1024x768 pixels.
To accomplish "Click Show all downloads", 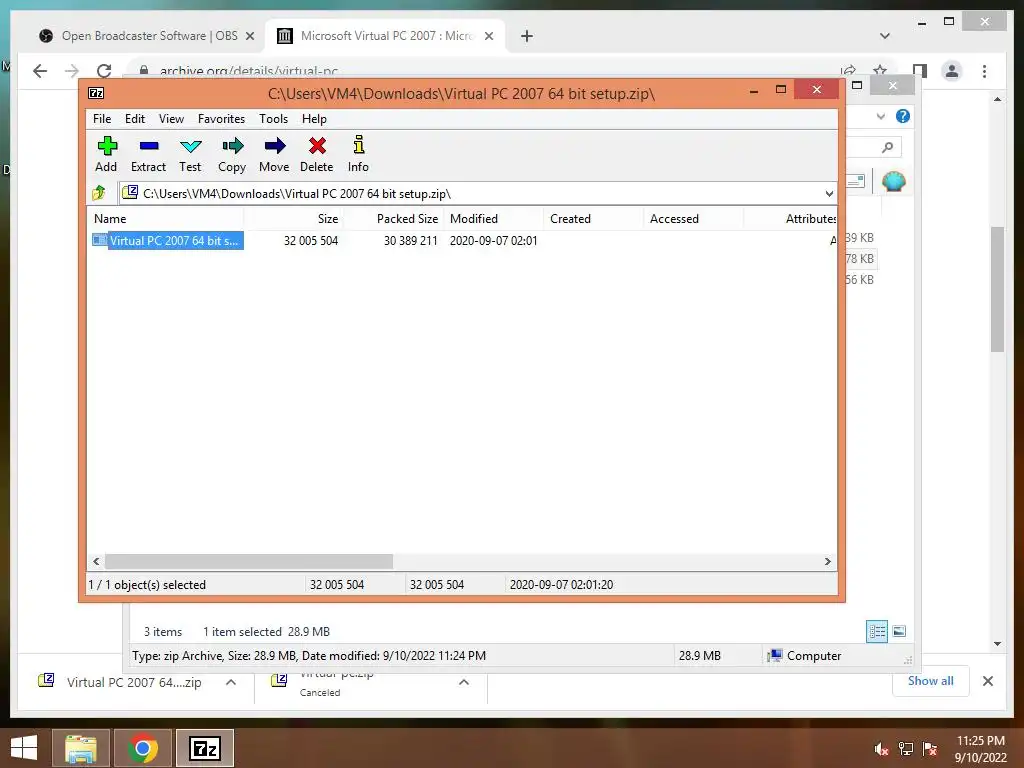I will click(x=931, y=681).
